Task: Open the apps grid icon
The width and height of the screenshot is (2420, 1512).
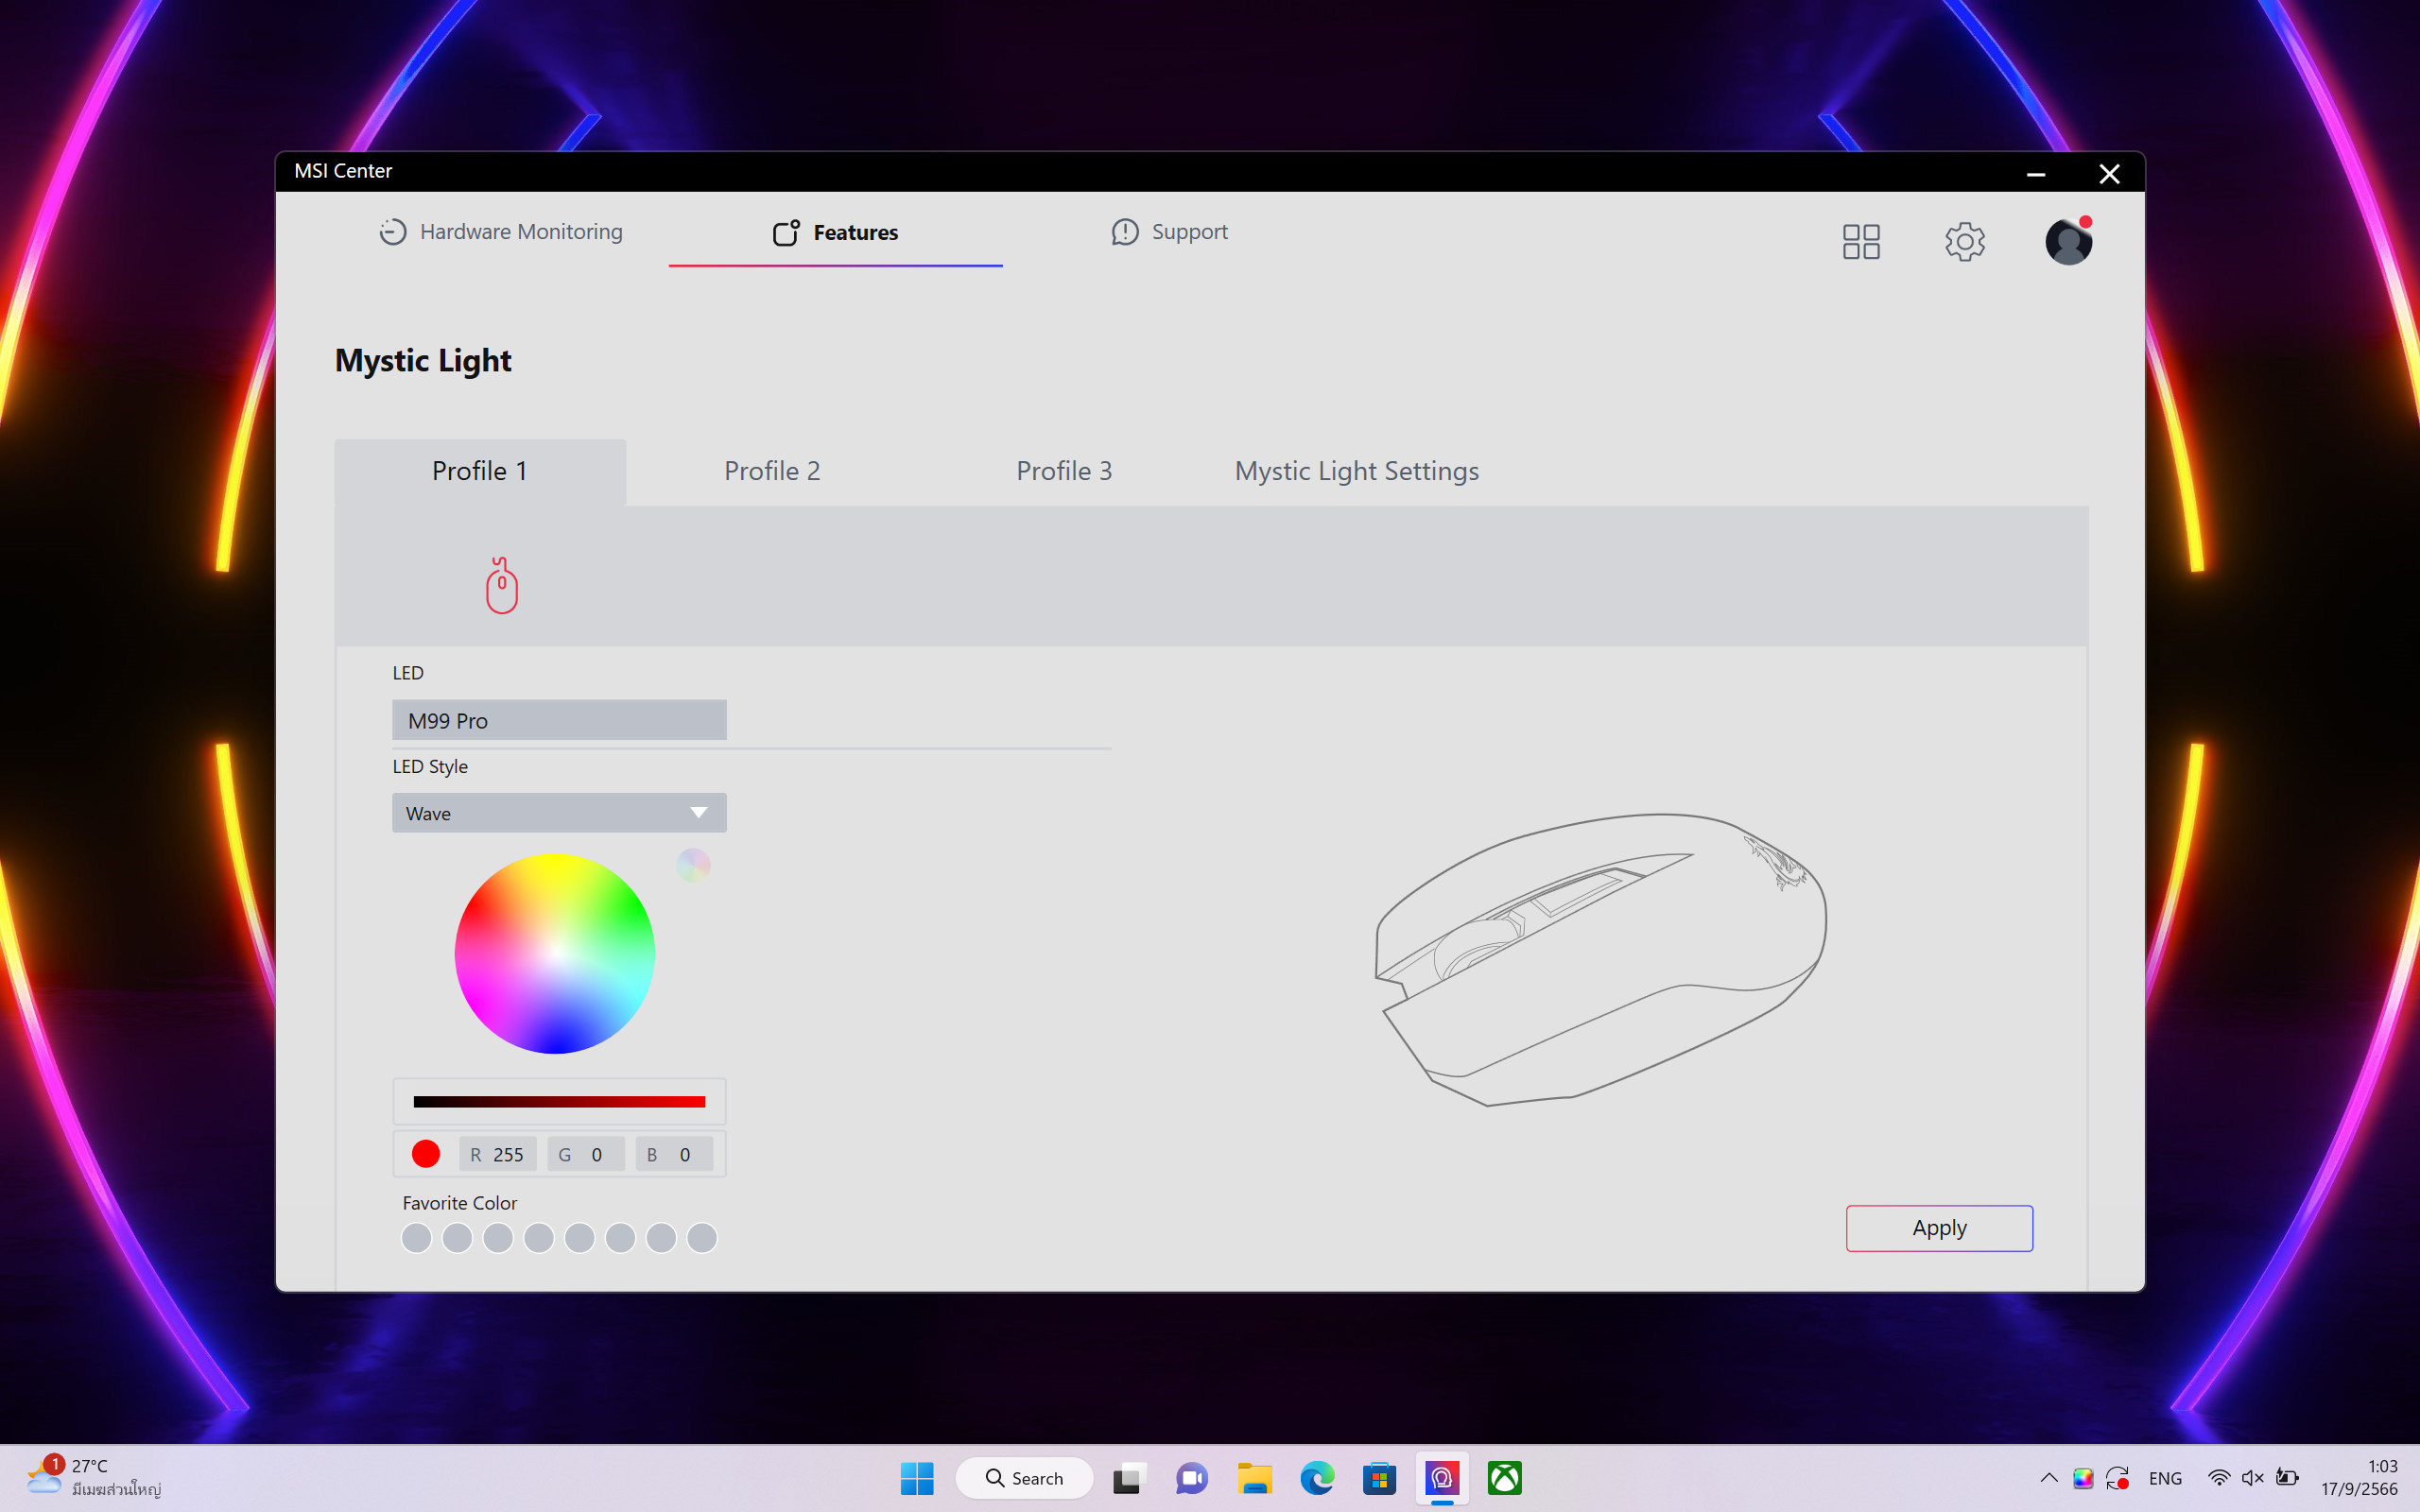Action: click(1861, 241)
